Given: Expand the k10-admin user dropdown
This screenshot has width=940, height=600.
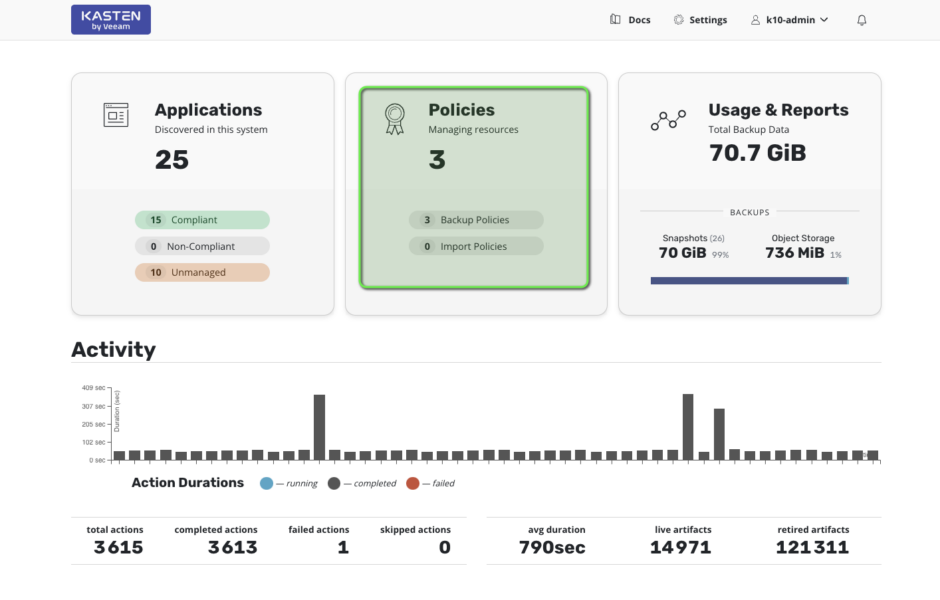Looking at the screenshot, I should click(790, 20).
